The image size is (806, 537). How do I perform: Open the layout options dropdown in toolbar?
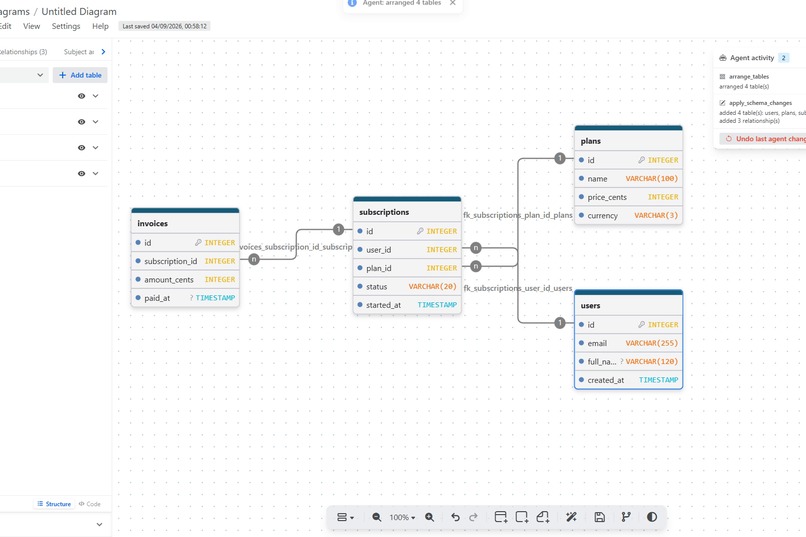pyautogui.click(x=345, y=517)
